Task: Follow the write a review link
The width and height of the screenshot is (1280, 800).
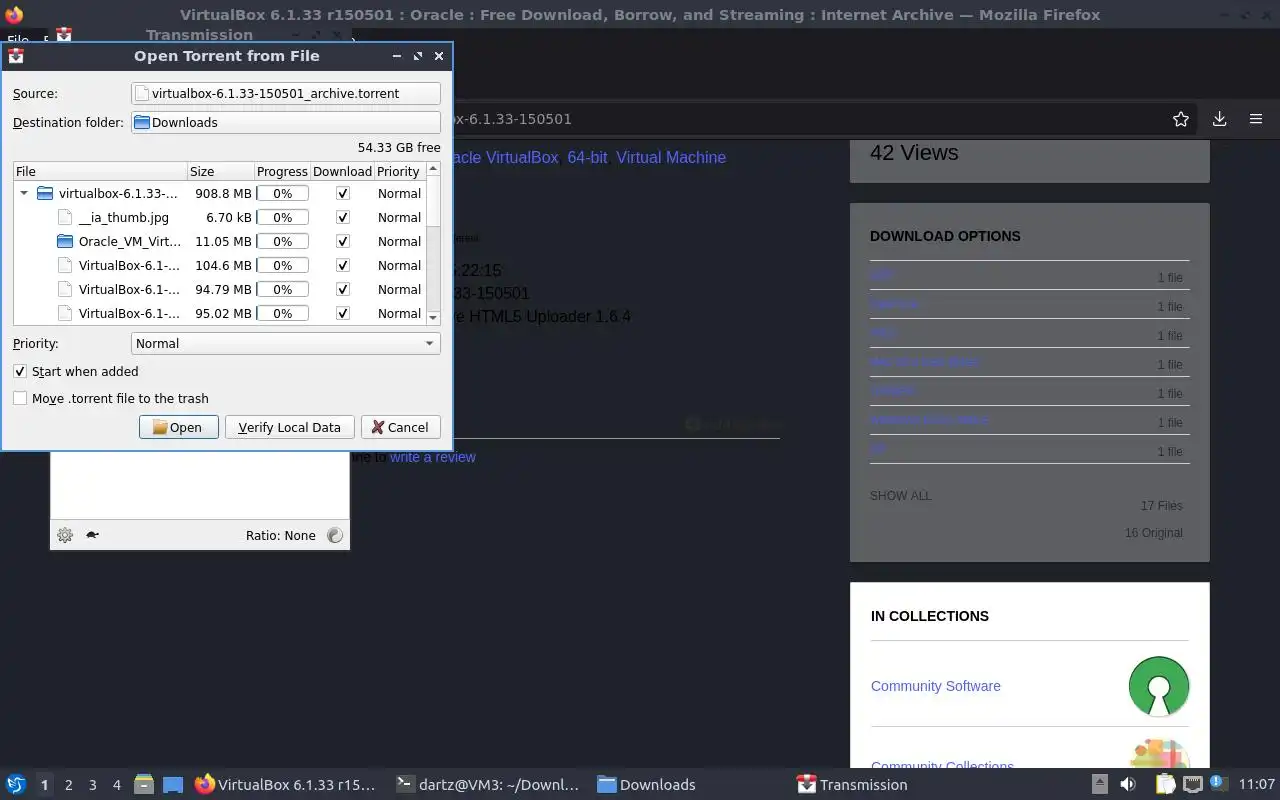Action: [x=432, y=457]
